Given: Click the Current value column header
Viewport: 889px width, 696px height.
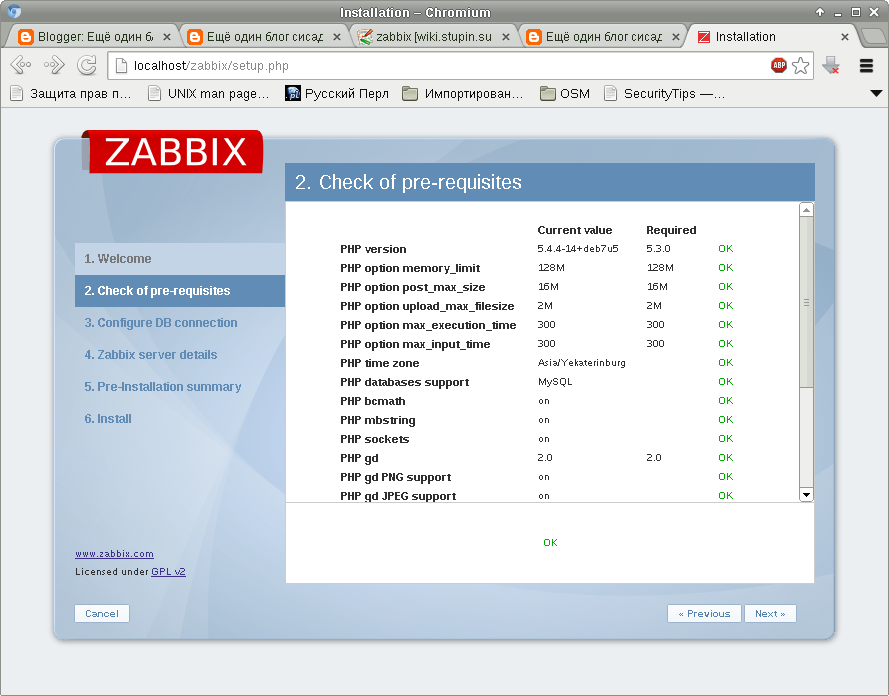Looking at the screenshot, I should [574, 230].
